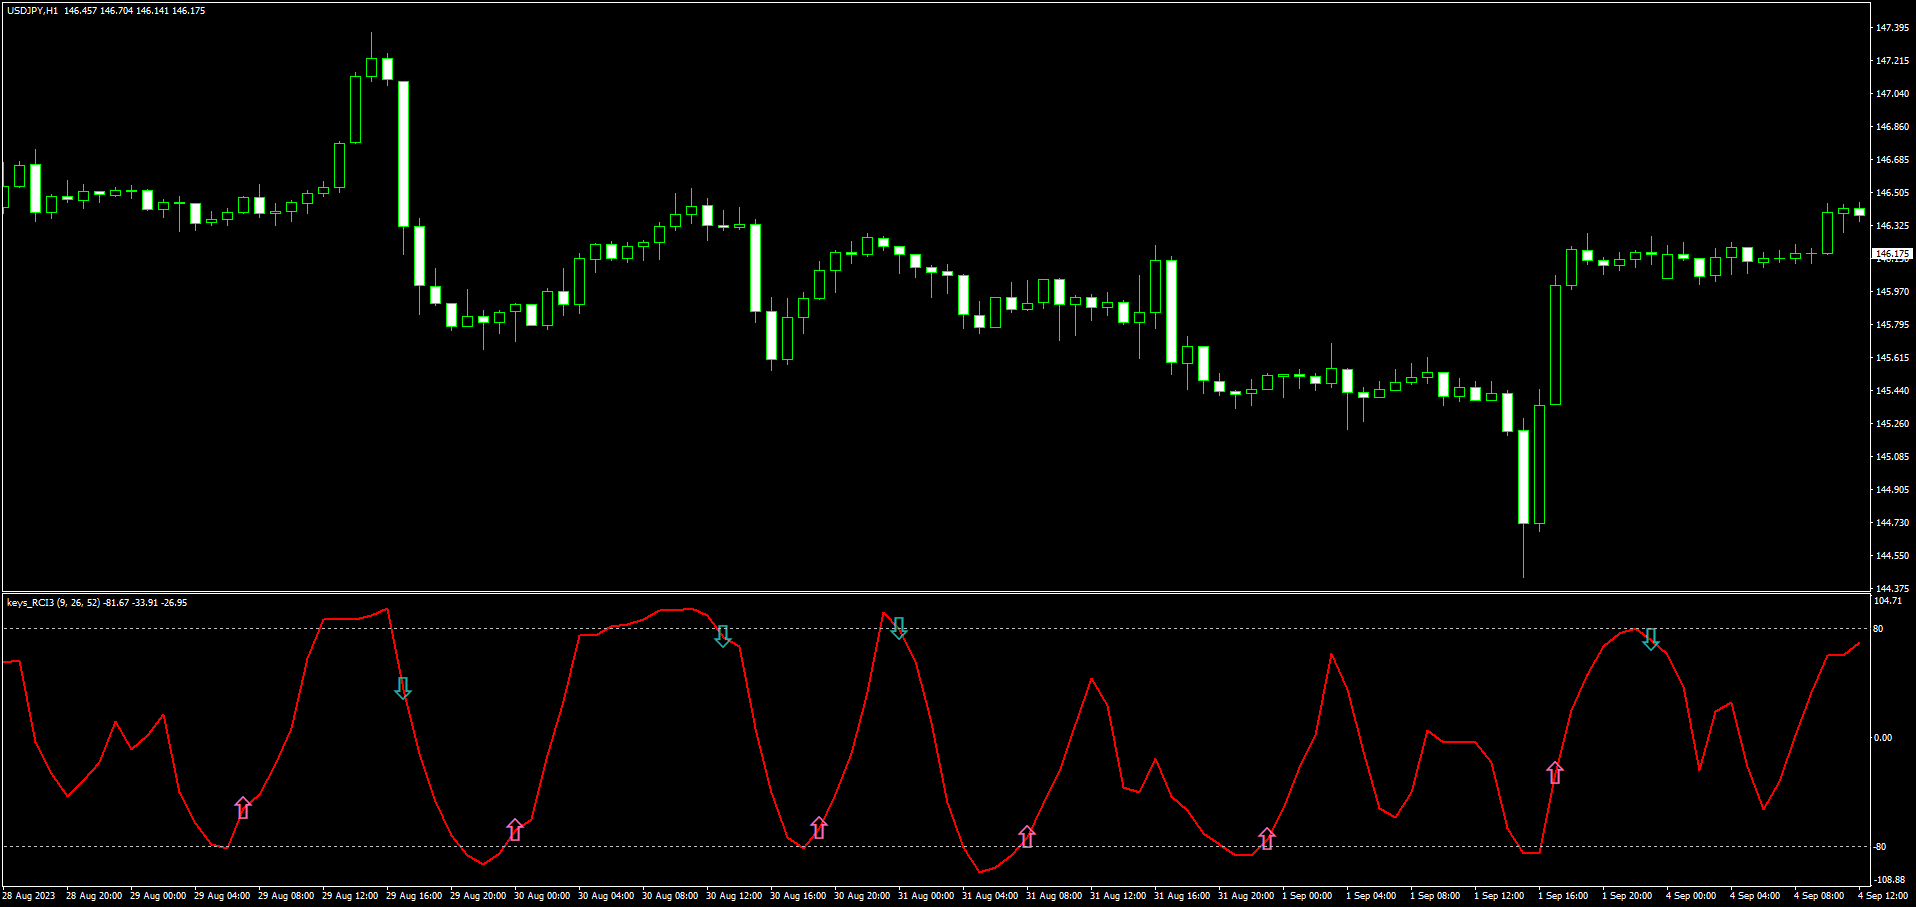Click the pink up arrow near 29 Aug 04:00
Screen dimensions: 1916x907
coord(243,808)
